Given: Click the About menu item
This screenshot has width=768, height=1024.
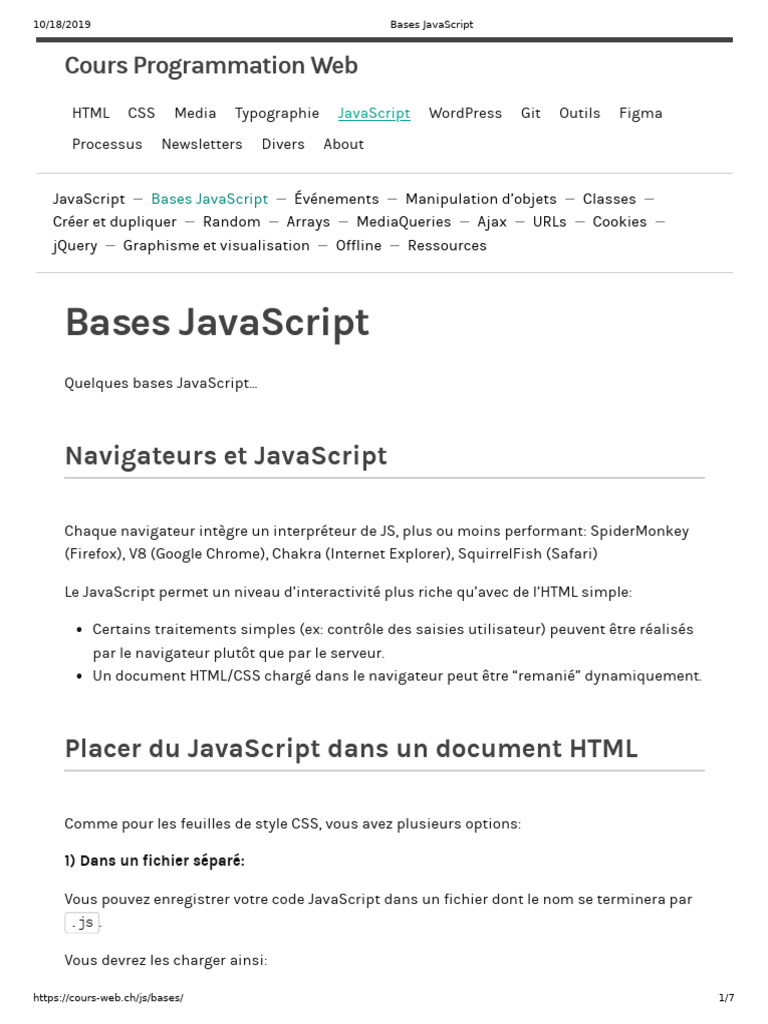Looking at the screenshot, I should coord(343,144).
